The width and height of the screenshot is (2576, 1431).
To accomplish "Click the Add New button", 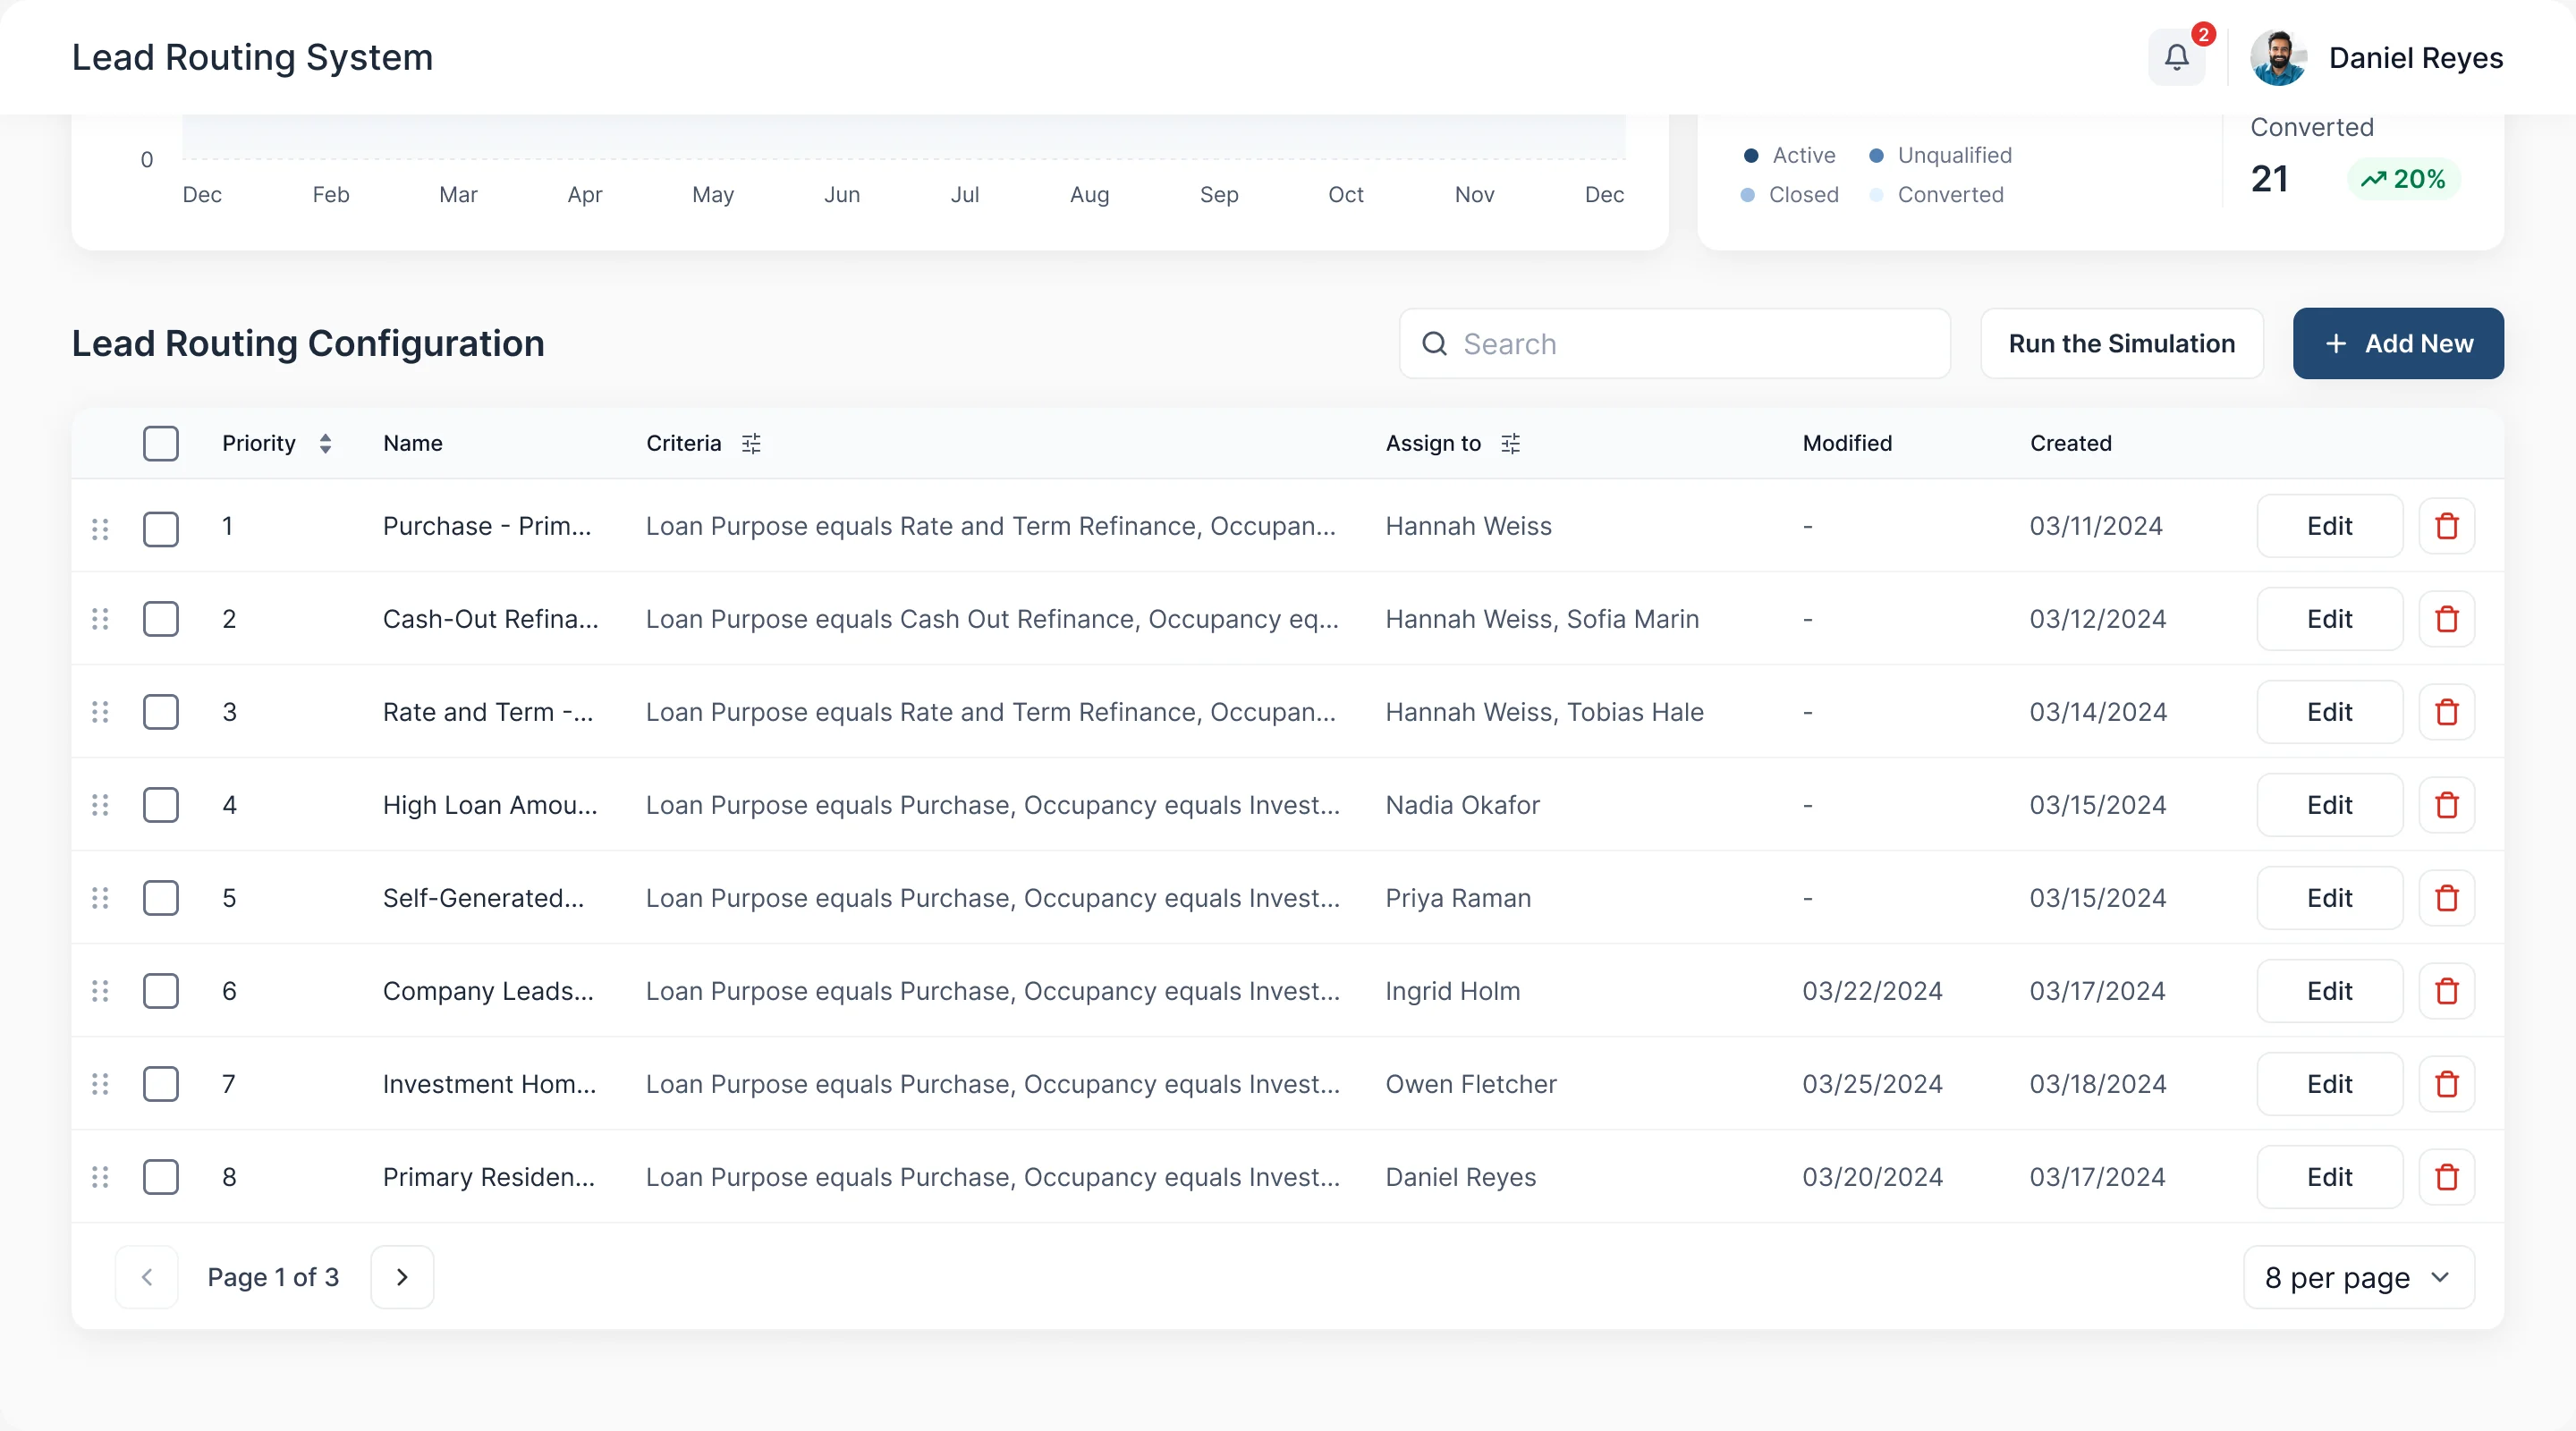I will pyautogui.click(x=2398, y=344).
